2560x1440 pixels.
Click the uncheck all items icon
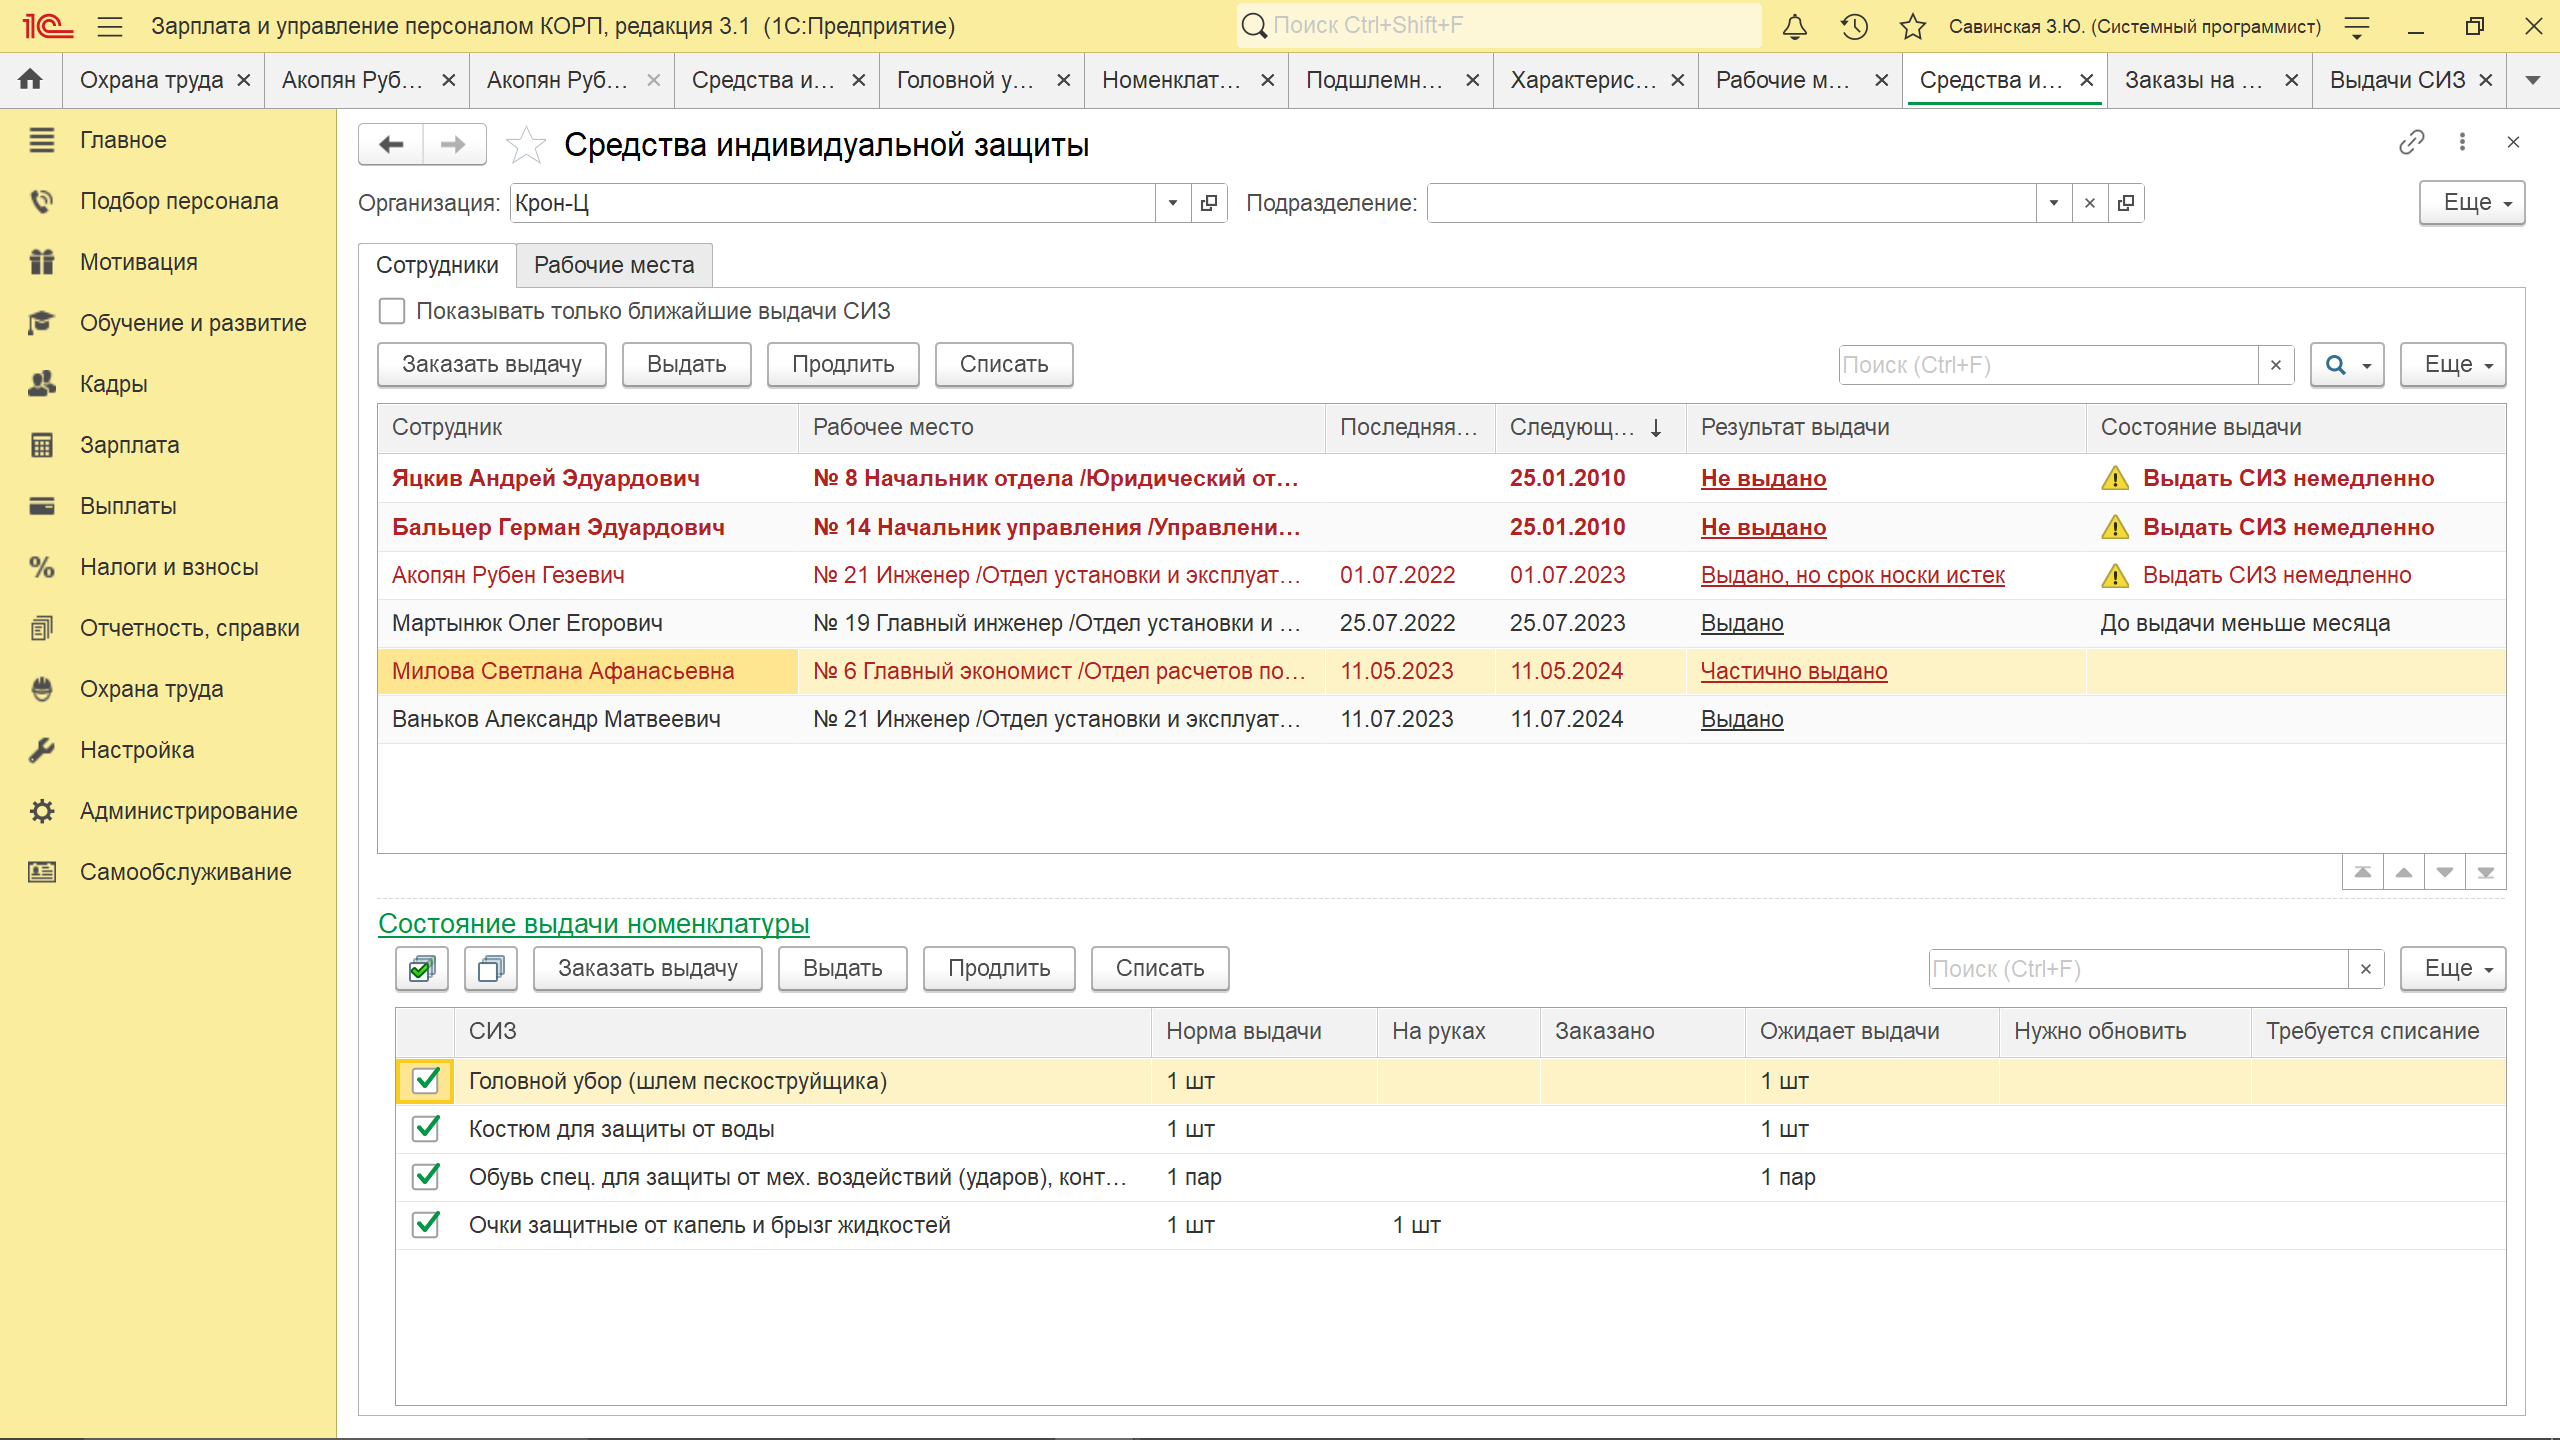pos(490,968)
